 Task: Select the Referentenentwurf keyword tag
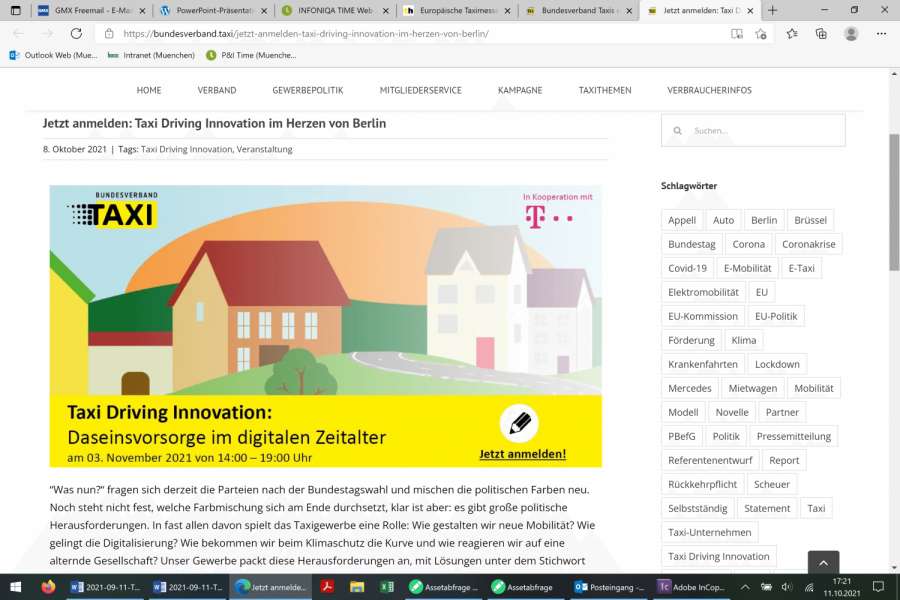point(710,460)
